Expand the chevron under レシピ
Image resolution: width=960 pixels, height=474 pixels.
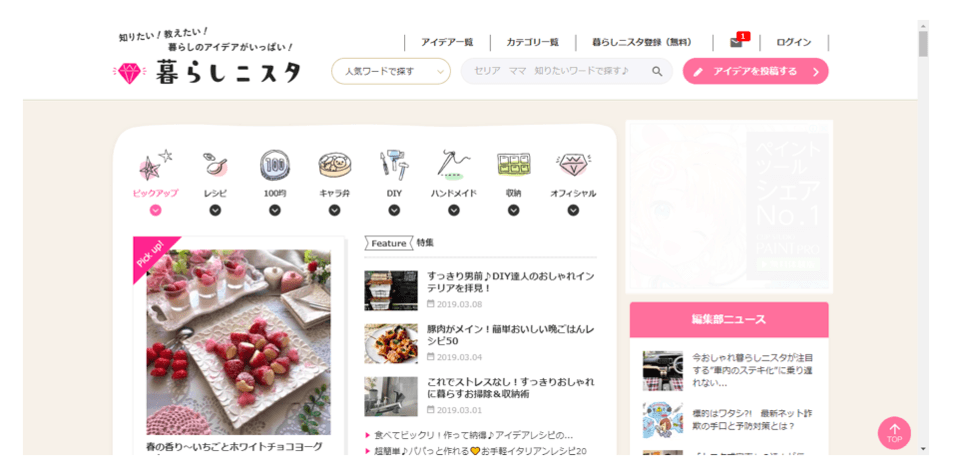pyautogui.click(x=215, y=210)
